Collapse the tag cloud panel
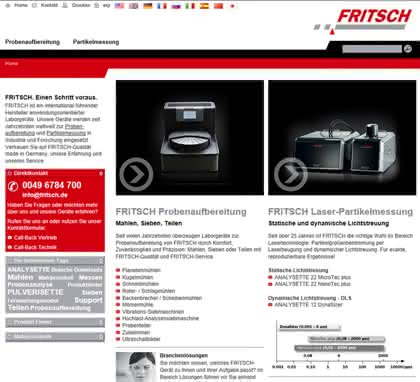This screenshot has width=420, height=382. click(x=101, y=260)
